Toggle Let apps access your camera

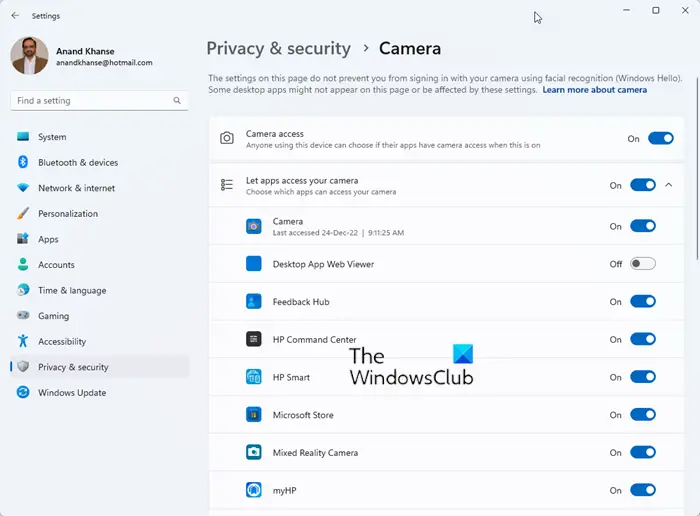[643, 185]
